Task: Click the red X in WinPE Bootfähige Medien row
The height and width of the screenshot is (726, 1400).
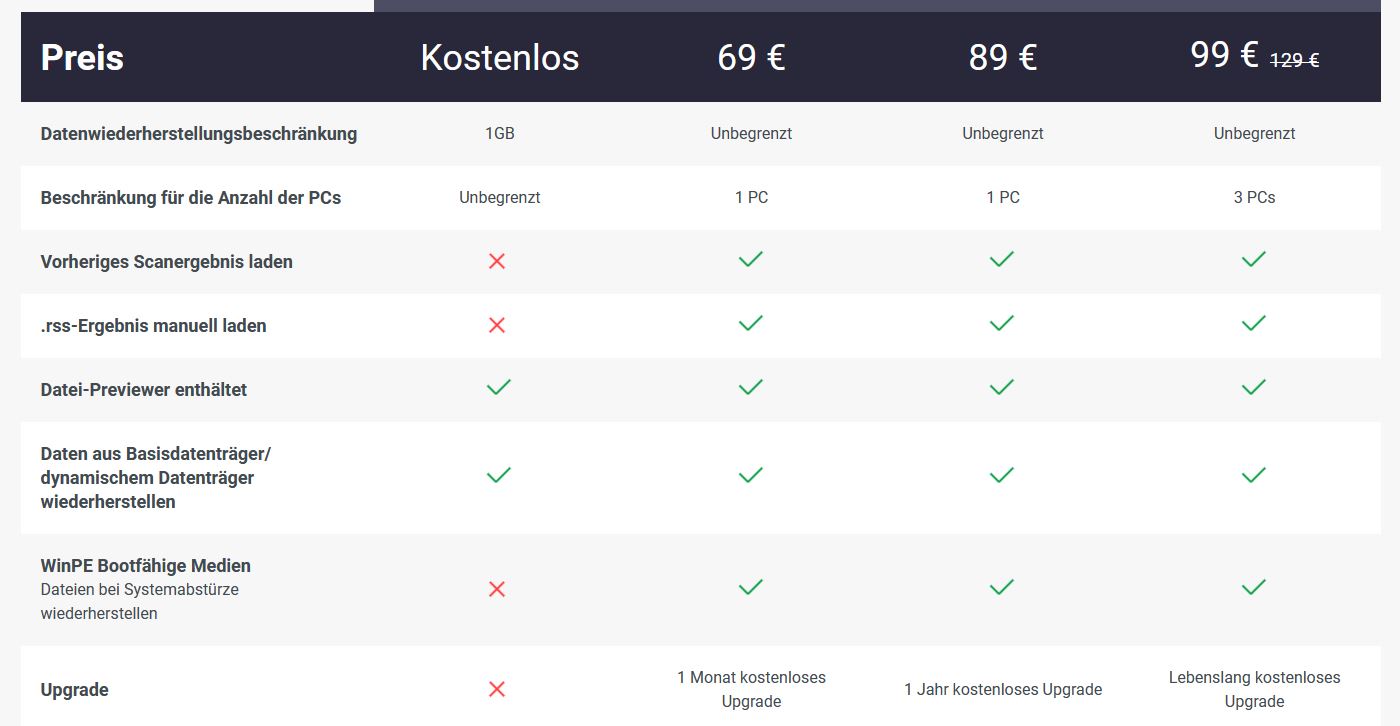Action: [497, 589]
